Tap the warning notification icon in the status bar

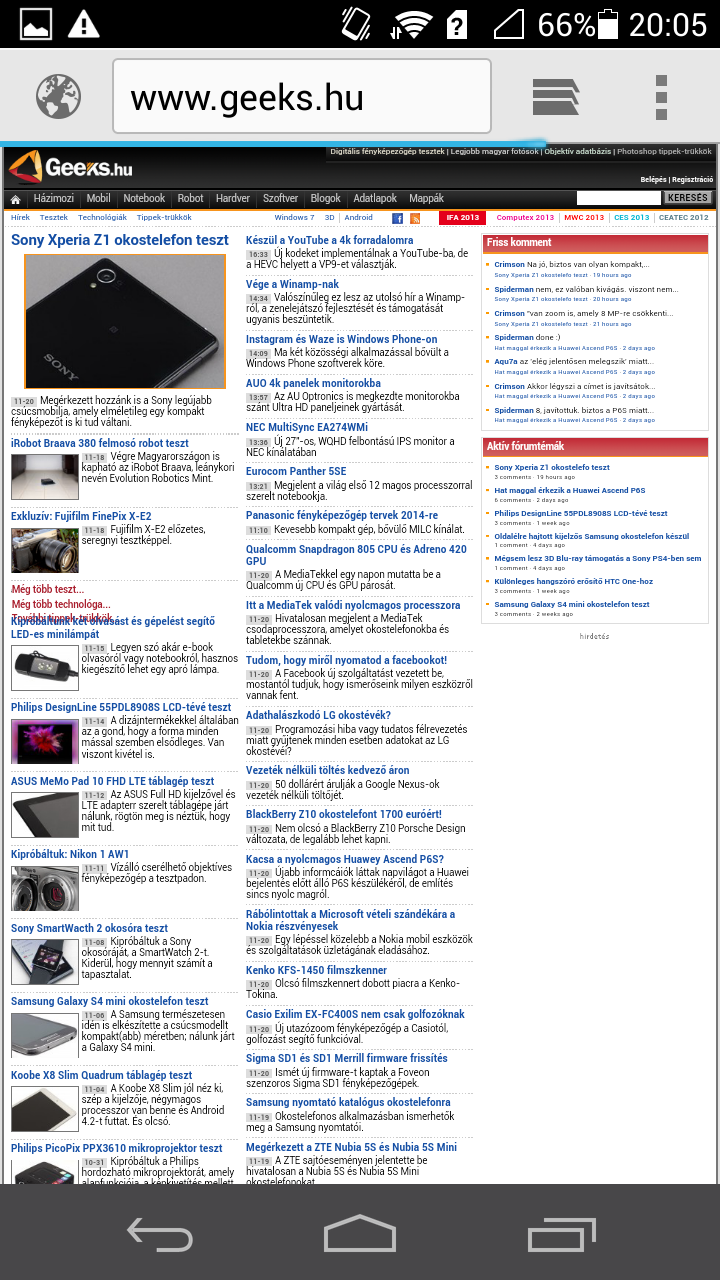[x=83, y=23]
